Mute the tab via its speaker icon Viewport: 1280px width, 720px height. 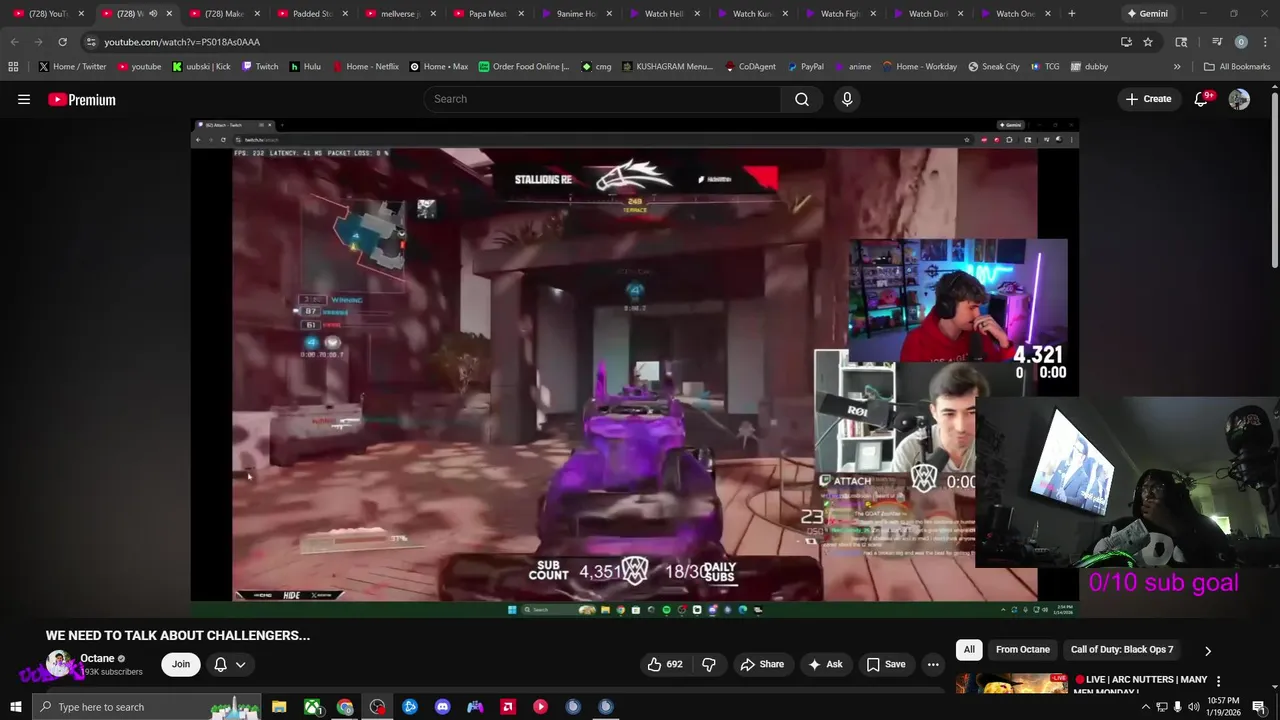click(153, 14)
